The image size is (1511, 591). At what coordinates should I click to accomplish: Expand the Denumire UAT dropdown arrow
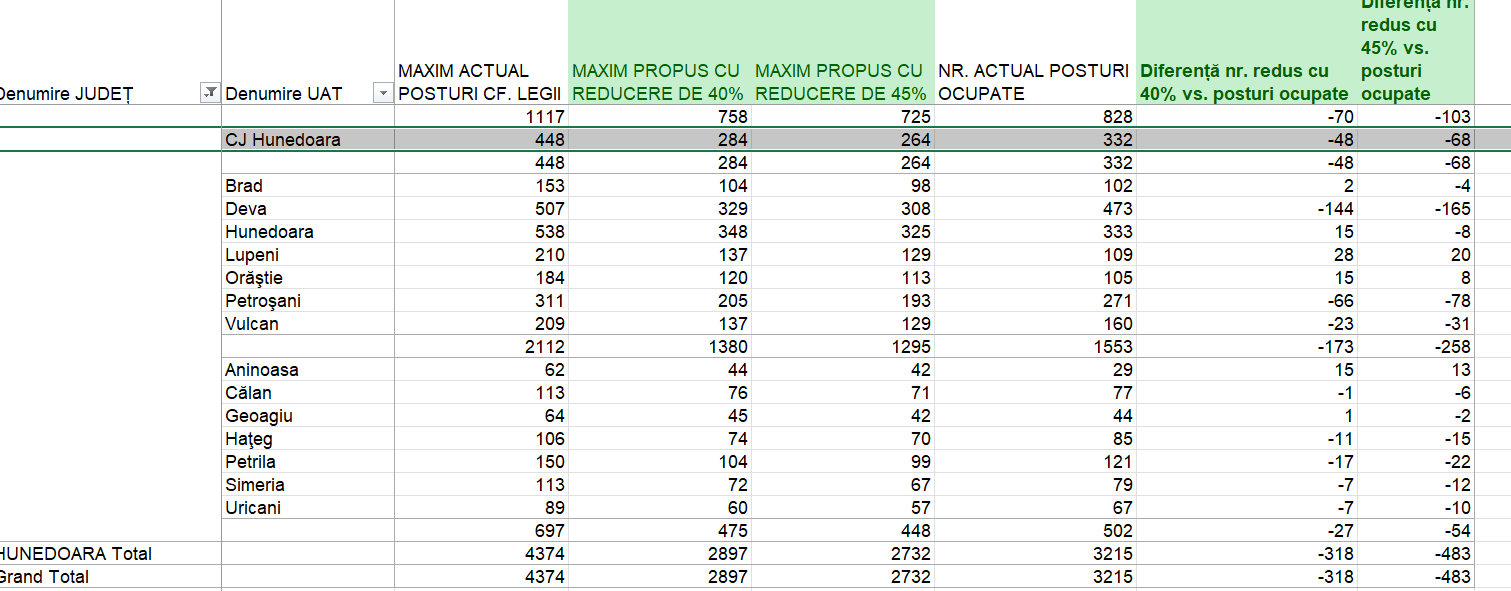tap(382, 93)
